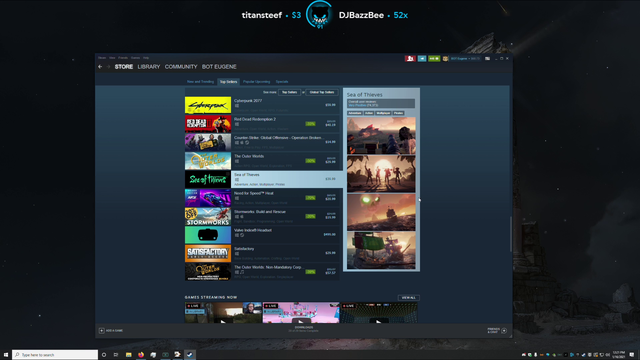Switch to Popular Upcoming tab
Viewport: 640px width, 360px height.
tap(256, 82)
